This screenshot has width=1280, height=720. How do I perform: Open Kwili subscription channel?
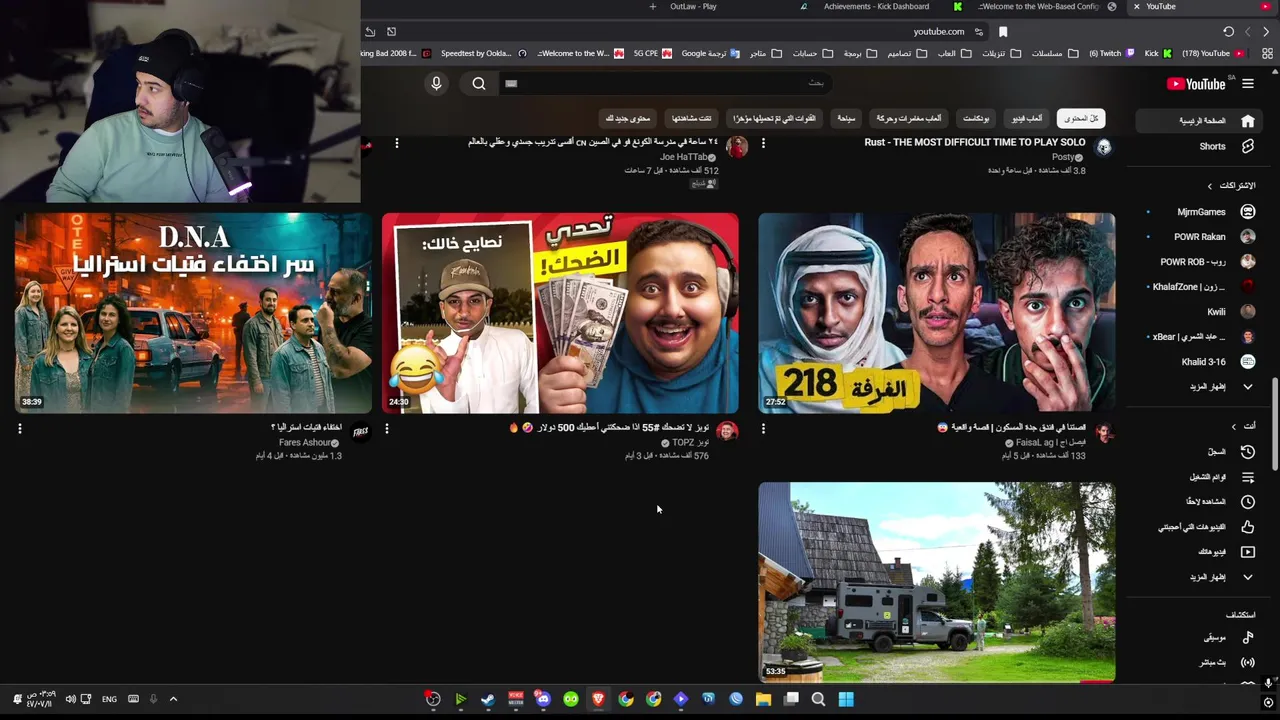(x=1215, y=312)
